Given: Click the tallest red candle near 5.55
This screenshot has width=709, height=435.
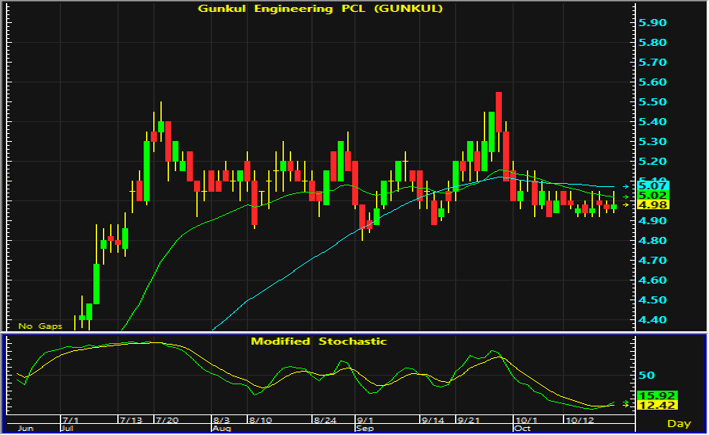Looking at the screenshot, I should [x=498, y=112].
